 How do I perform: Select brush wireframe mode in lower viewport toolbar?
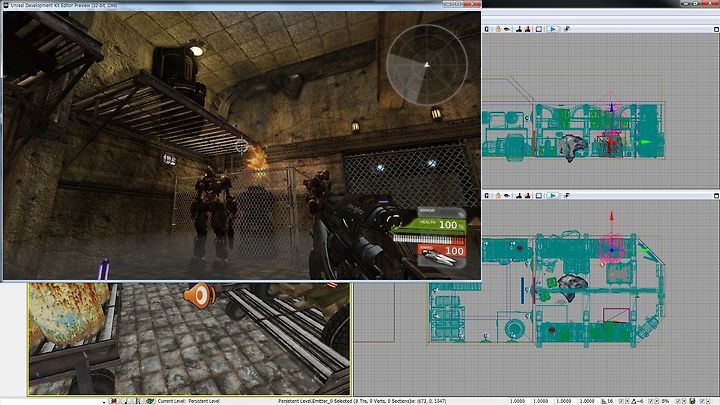click(x=519, y=196)
